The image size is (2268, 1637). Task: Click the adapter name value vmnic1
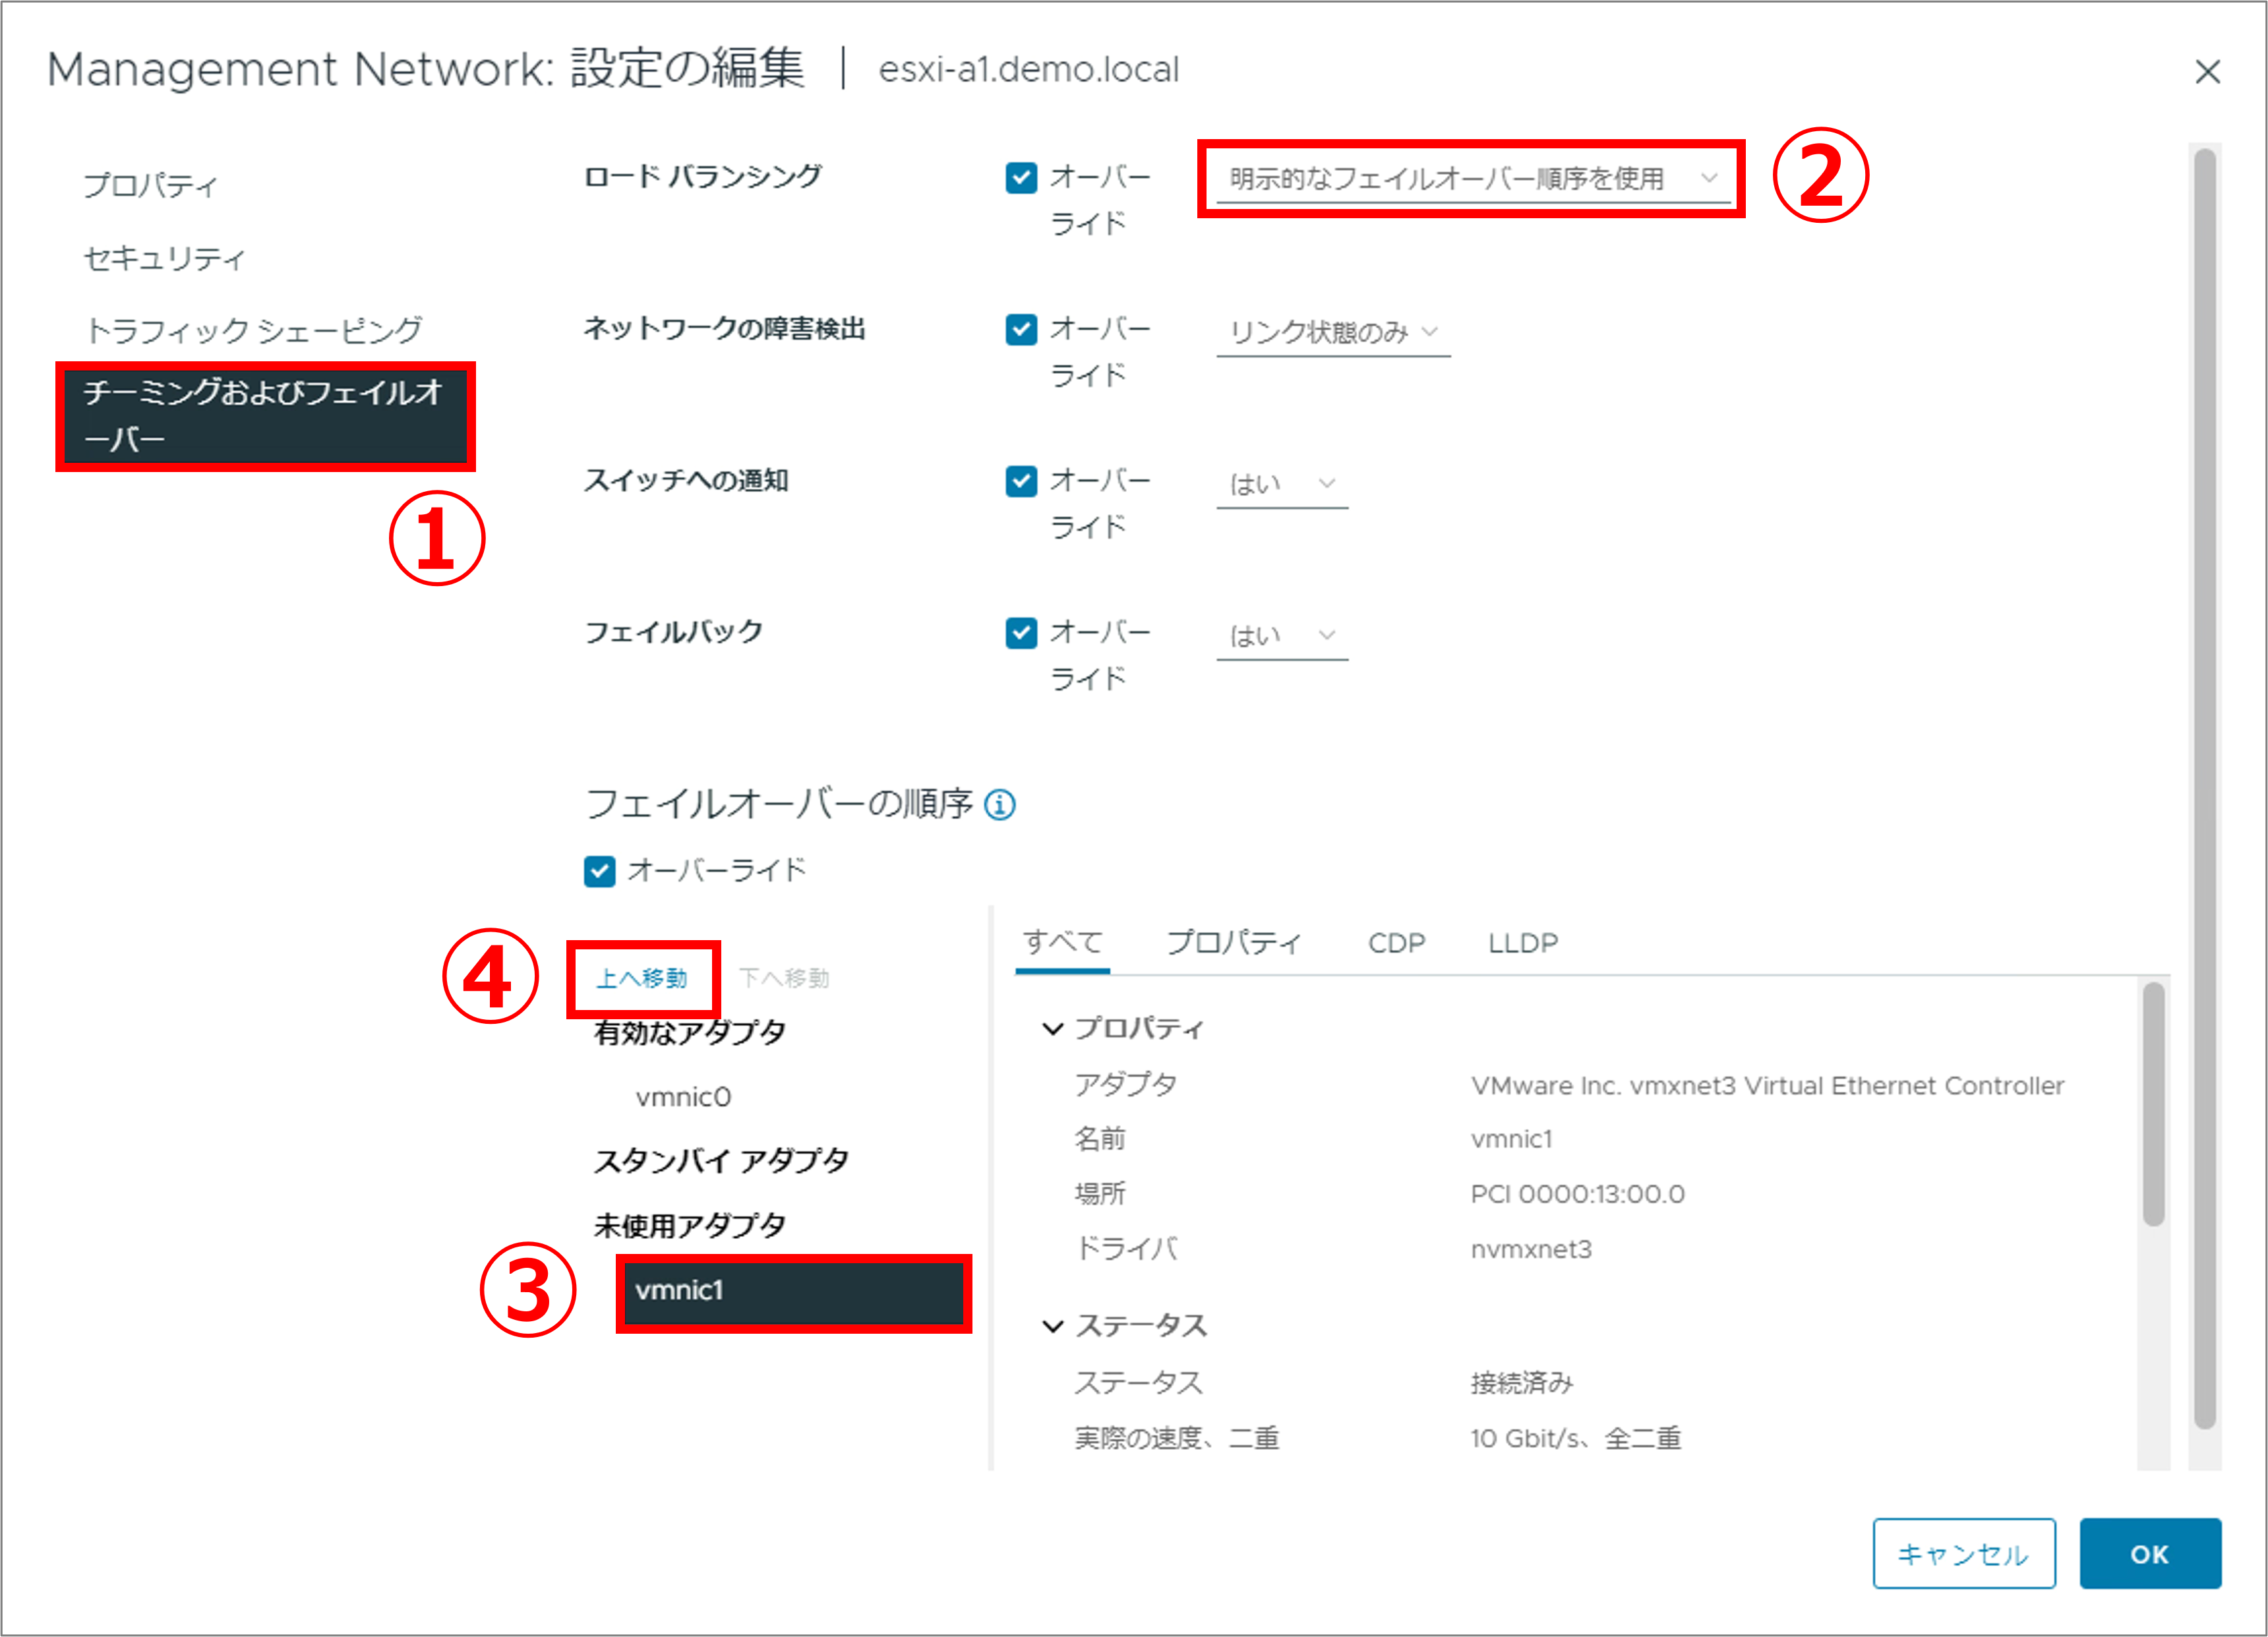click(x=1511, y=1139)
